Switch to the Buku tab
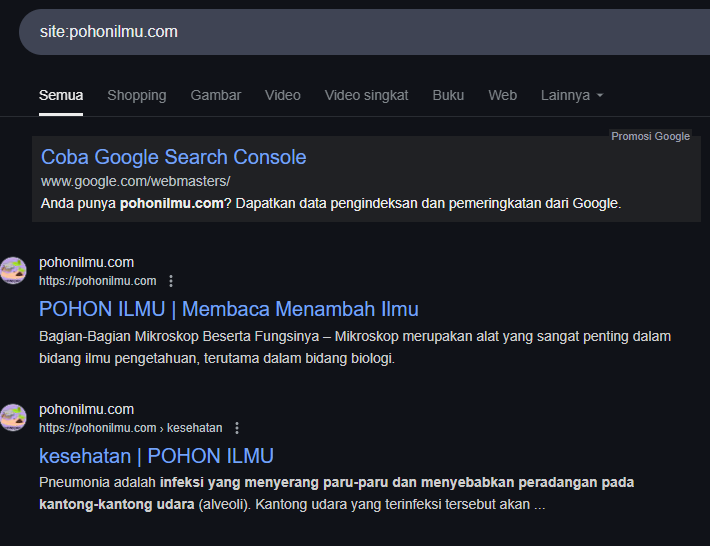Screen dimensions: 710x546 pyautogui.click(x=448, y=96)
